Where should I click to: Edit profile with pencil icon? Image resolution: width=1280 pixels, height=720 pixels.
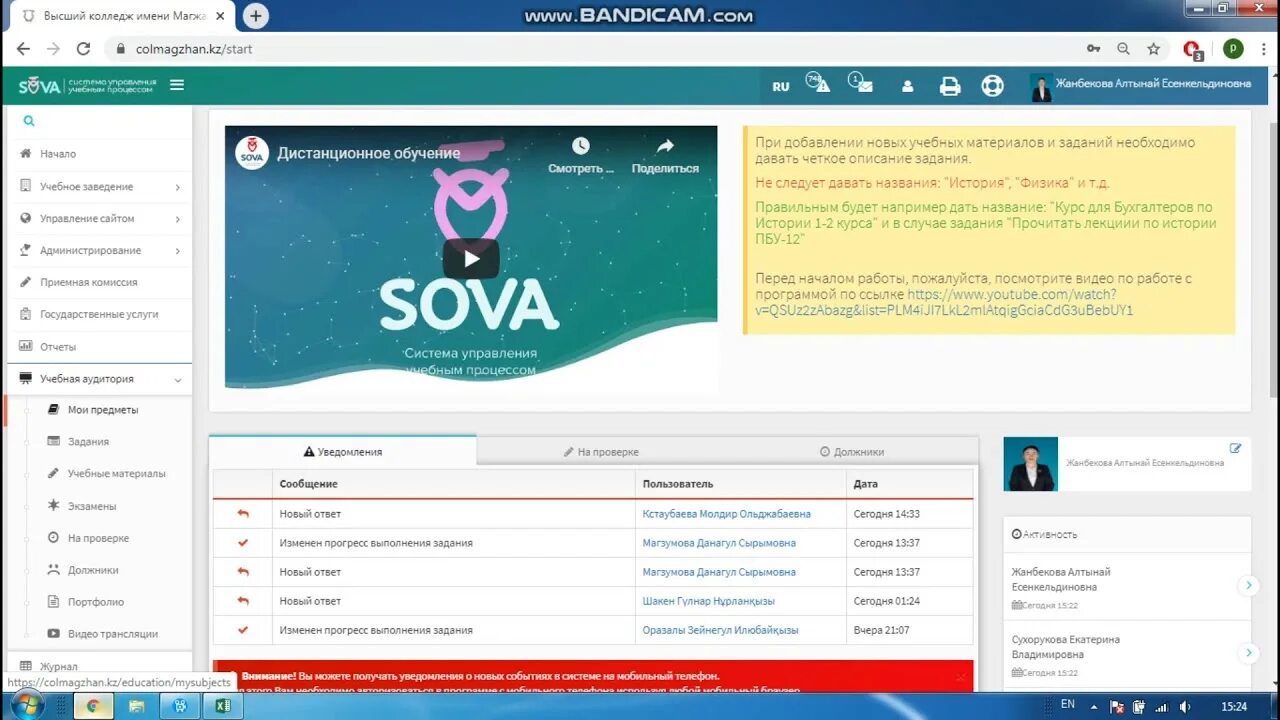click(1236, 449)
